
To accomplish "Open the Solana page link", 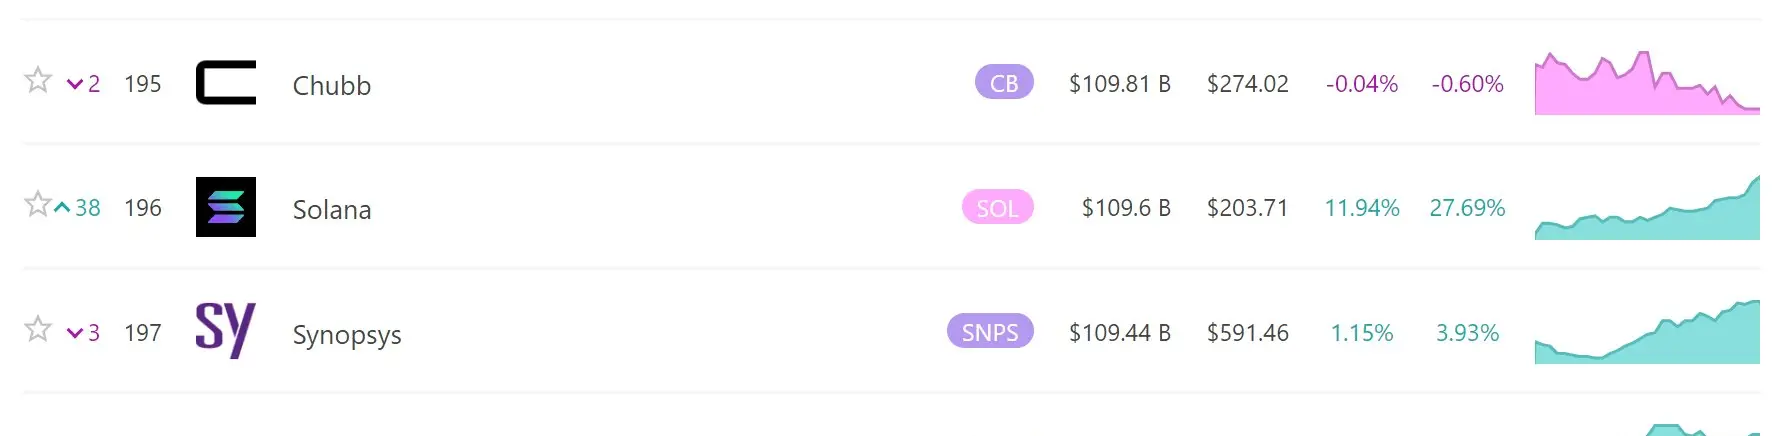I will click(332, 209).
